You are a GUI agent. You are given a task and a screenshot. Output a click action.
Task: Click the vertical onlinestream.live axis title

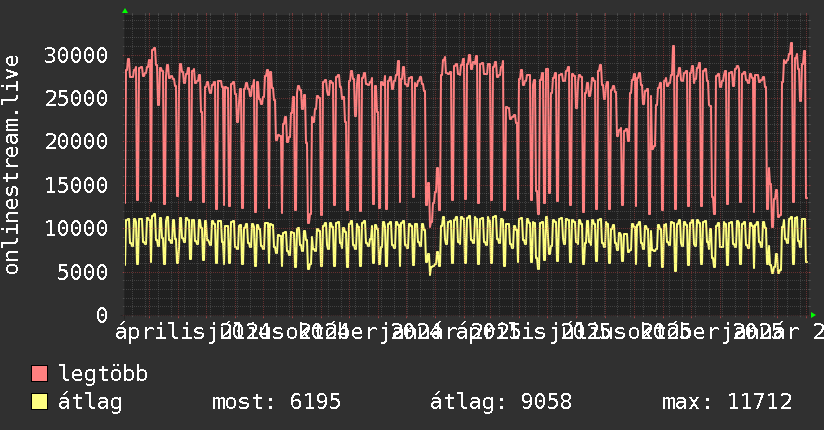[13, 165]
